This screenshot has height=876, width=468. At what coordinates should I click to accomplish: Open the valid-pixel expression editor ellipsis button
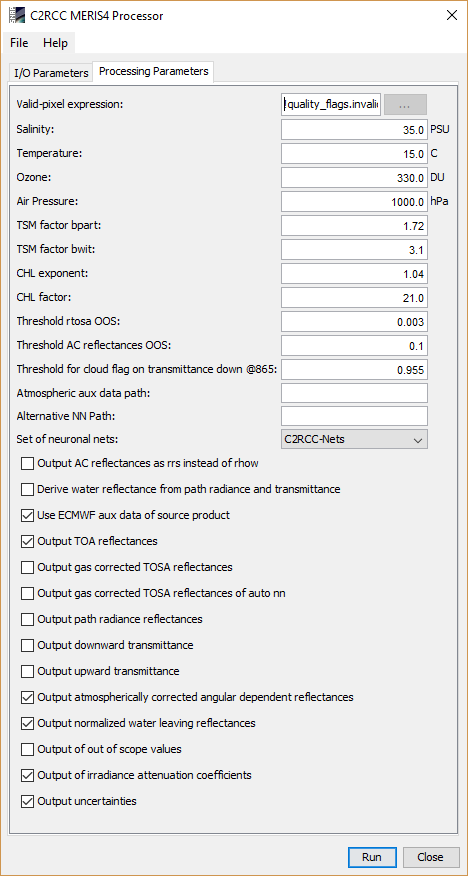406,104
